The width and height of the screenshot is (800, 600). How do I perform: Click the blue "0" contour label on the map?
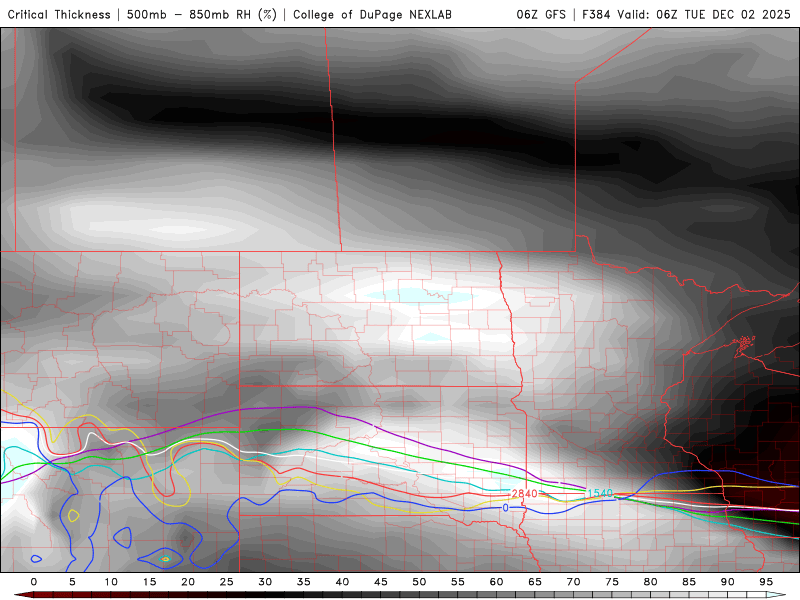coord(505,508)
